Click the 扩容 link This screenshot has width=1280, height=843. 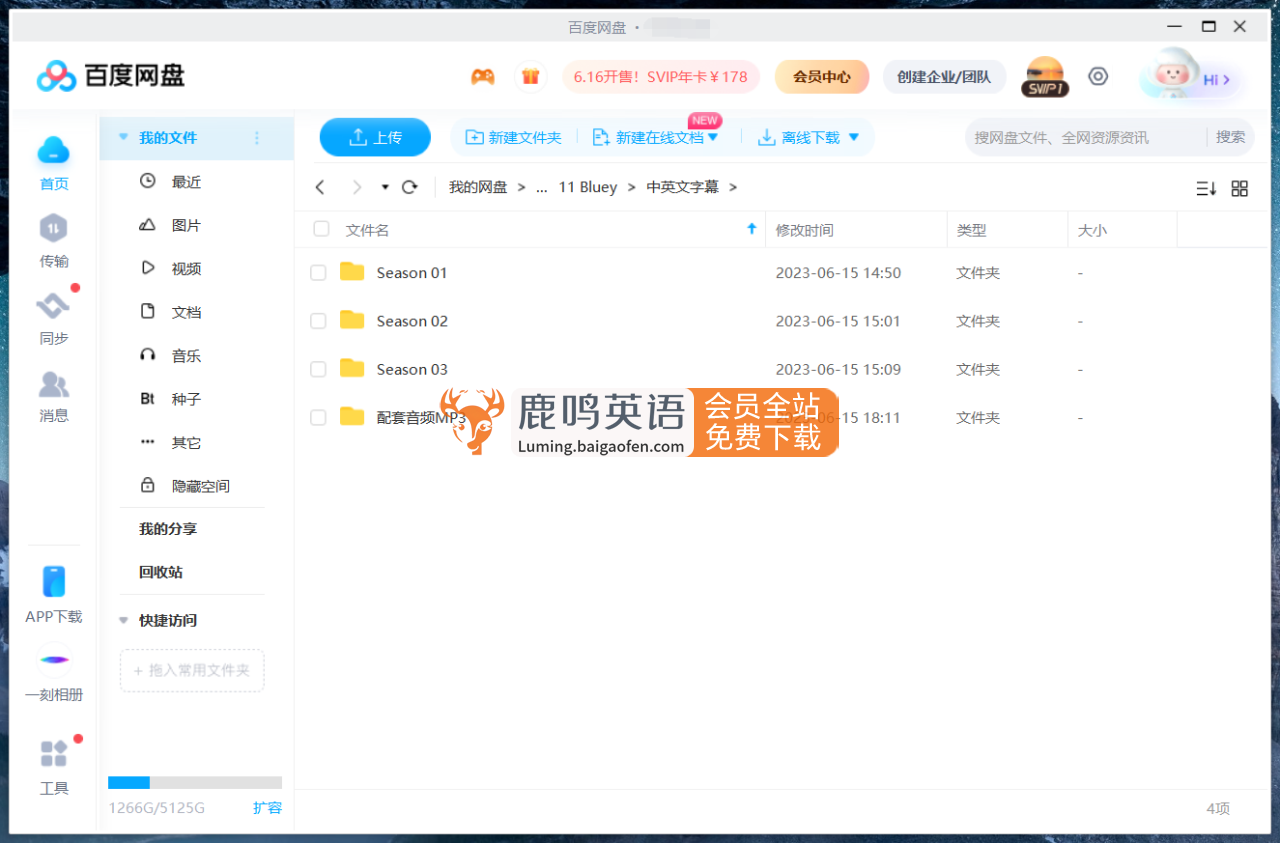(x=267, y=808)
